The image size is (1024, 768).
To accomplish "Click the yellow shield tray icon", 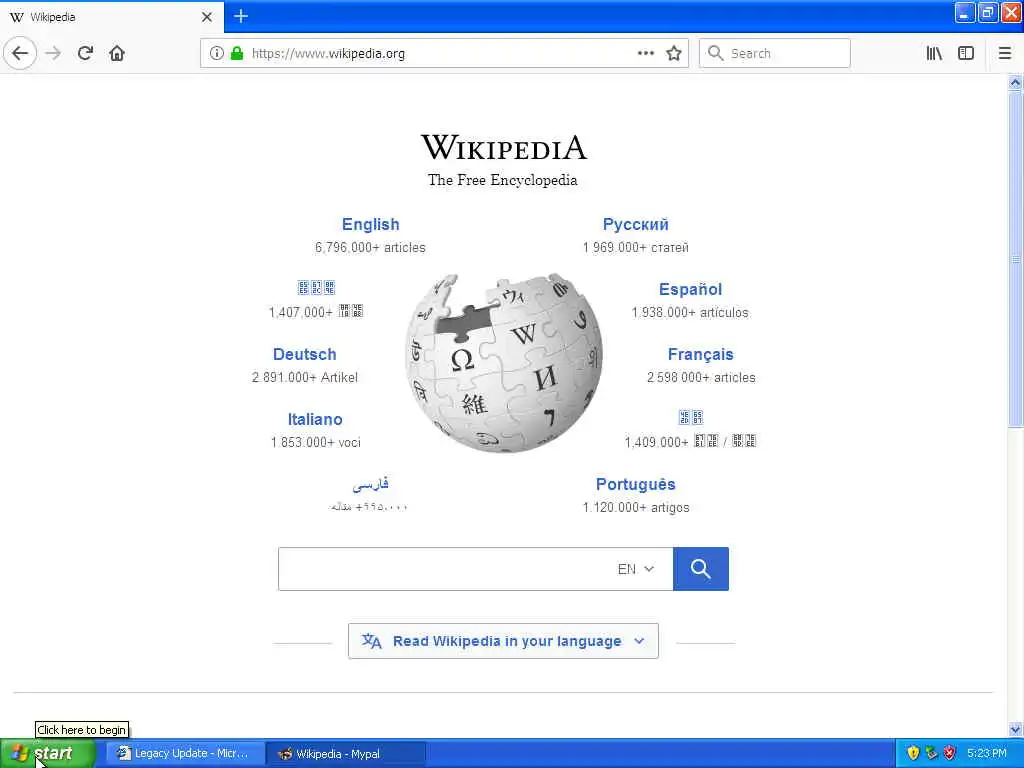I will pyautogui.click(x=913, y=753).
